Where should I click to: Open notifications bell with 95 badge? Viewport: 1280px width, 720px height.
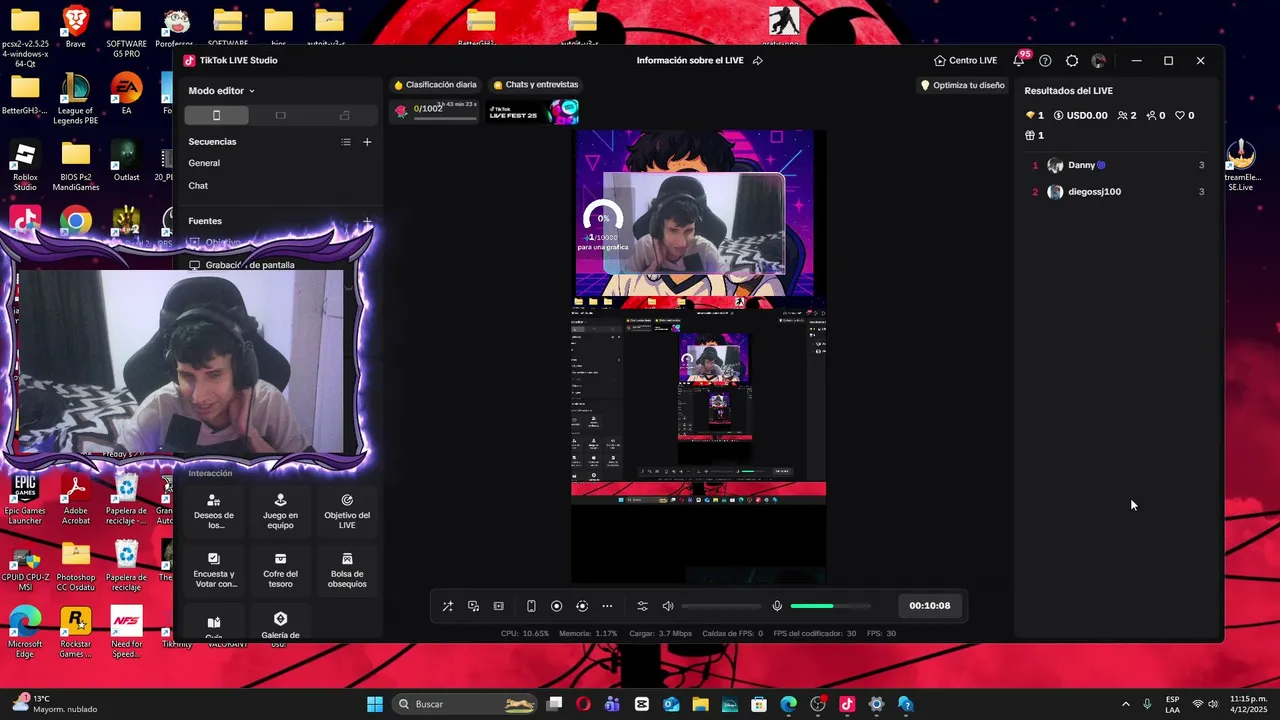(x=1019, y=60)
